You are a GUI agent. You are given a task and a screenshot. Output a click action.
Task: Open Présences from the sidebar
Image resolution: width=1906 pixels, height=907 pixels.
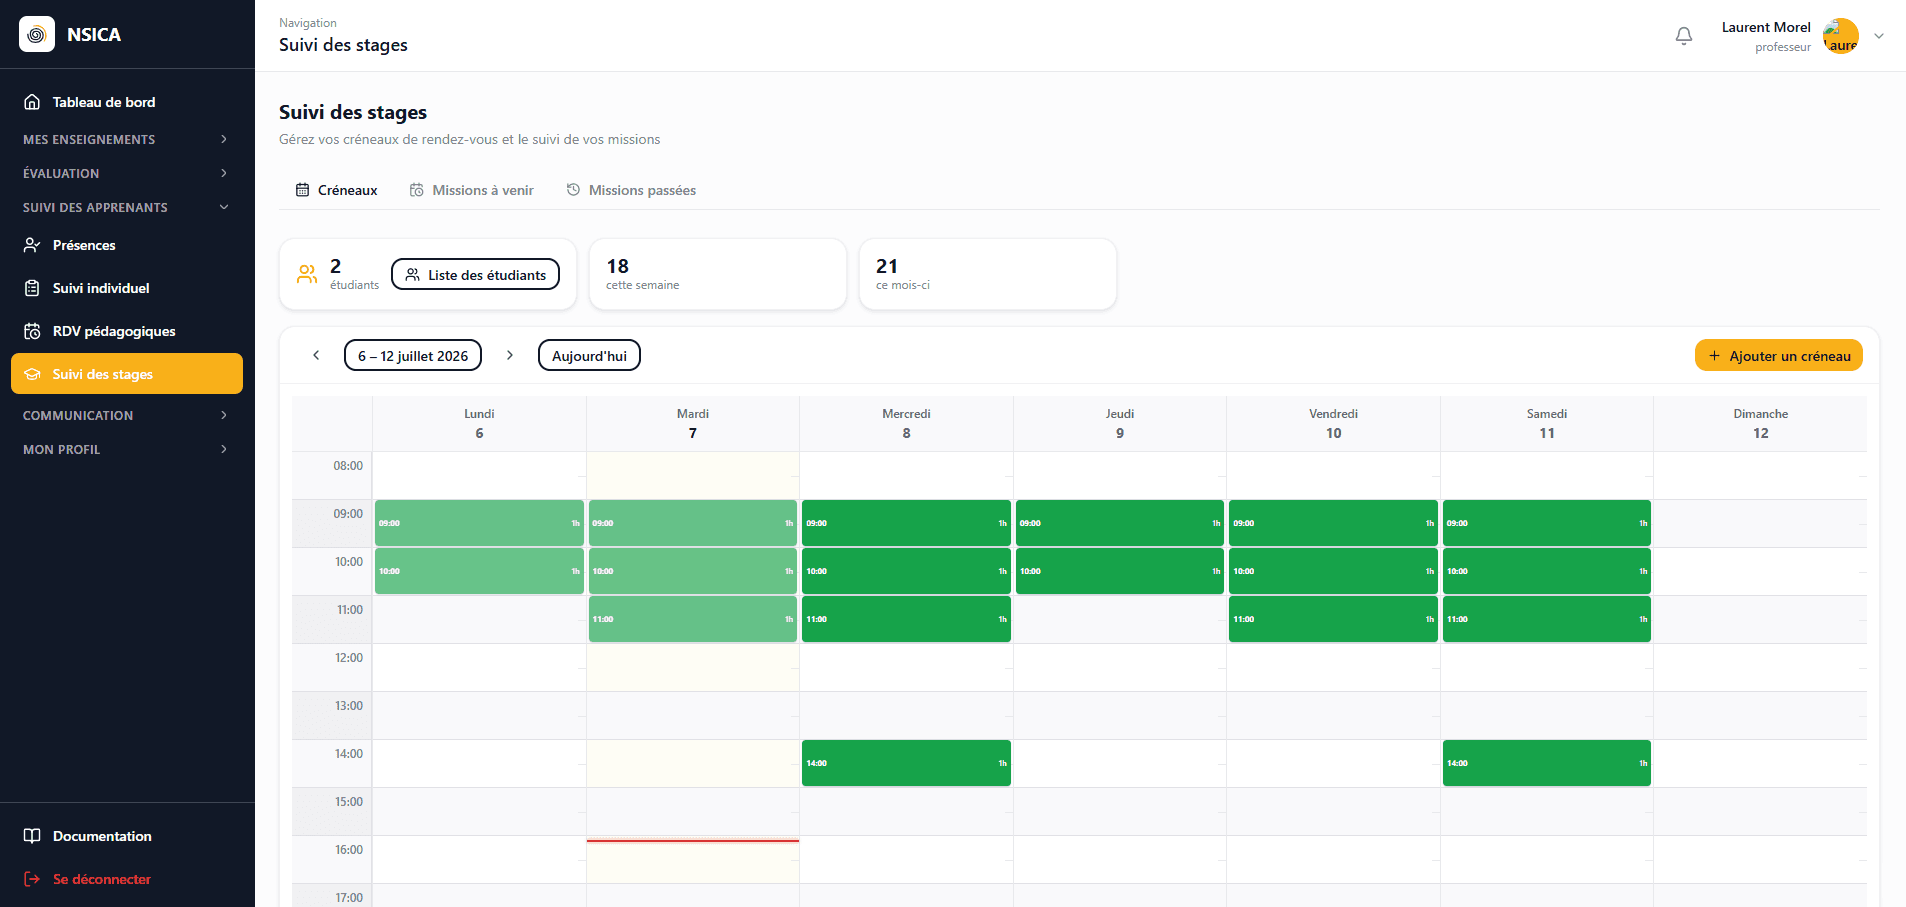127,245
